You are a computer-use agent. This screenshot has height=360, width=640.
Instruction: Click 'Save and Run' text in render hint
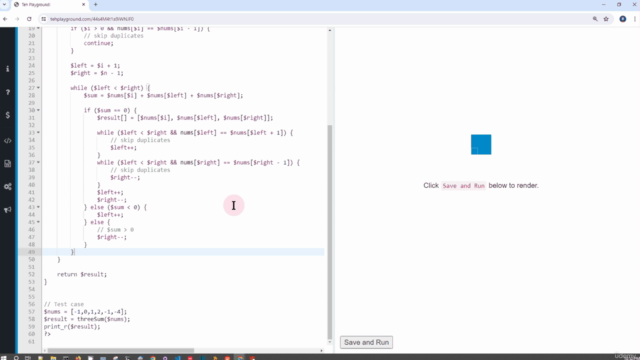[x=463, y=186]
